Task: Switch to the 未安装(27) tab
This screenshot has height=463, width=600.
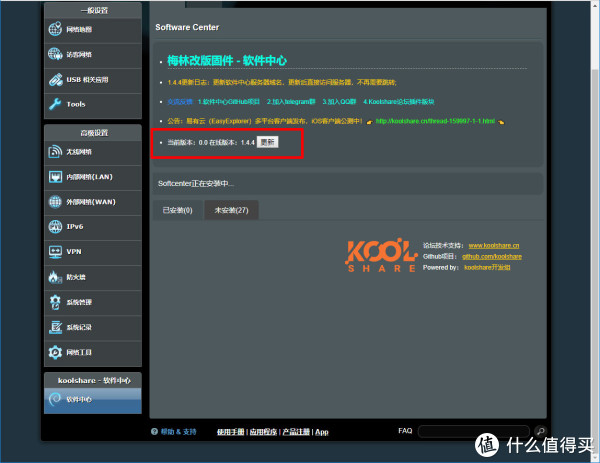Action: point(231,210)
